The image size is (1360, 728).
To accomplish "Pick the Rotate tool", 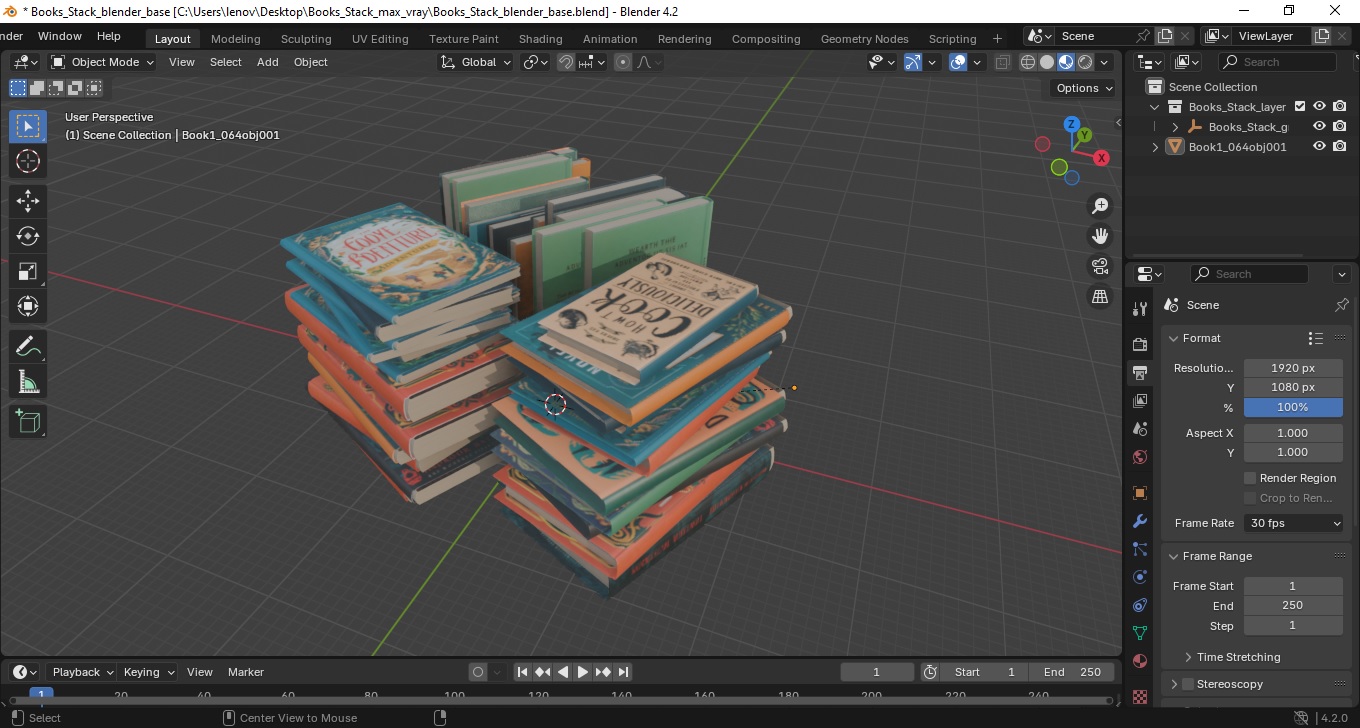I will pos(28,236).
